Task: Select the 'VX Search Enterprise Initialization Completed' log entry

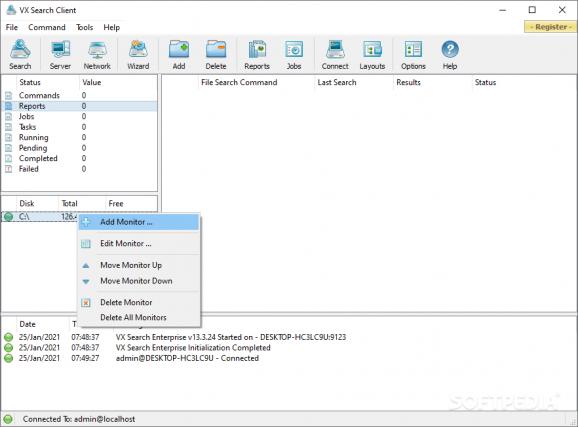Action: point(193,347)
